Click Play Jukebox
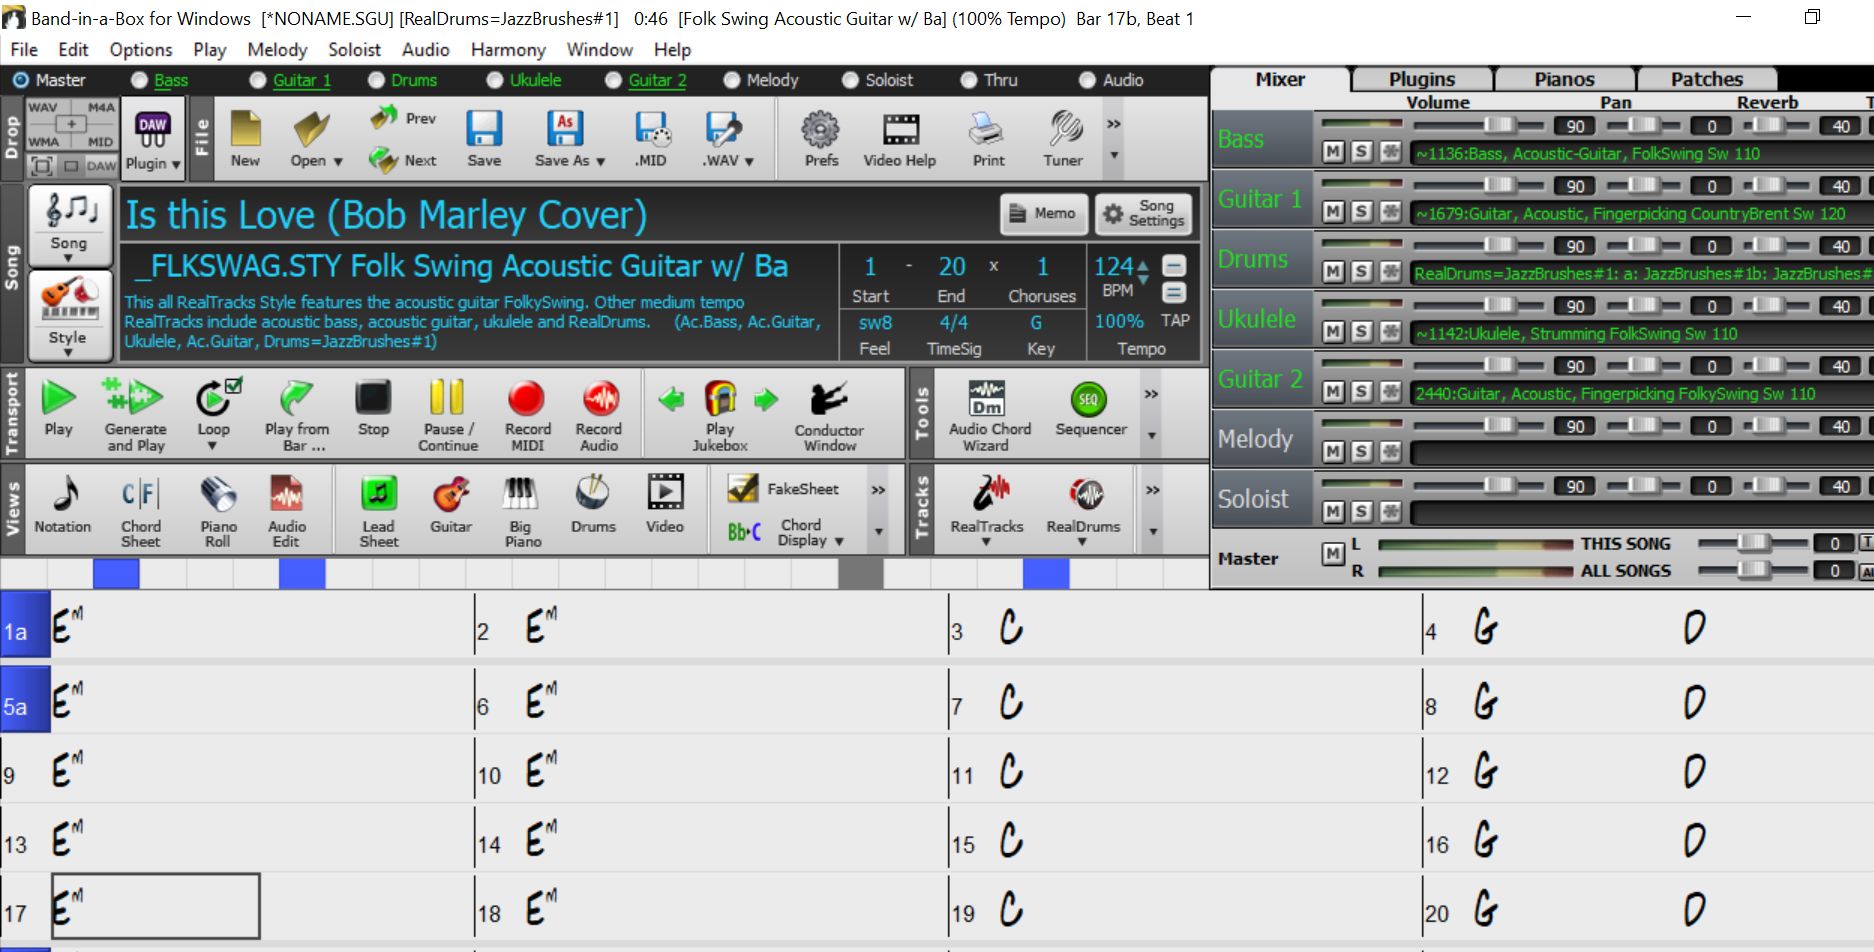This screenshot has width=1874, height=952. pyautogui.click(x=720, y=415)
